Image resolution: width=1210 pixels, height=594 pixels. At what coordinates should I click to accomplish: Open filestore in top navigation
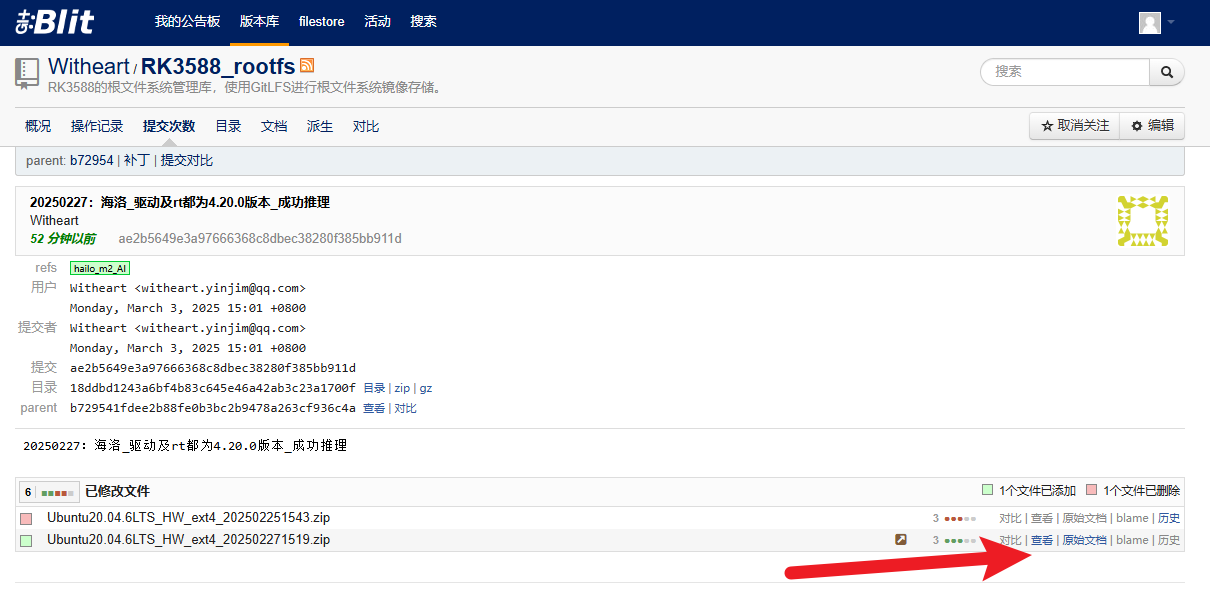(322, 22)
